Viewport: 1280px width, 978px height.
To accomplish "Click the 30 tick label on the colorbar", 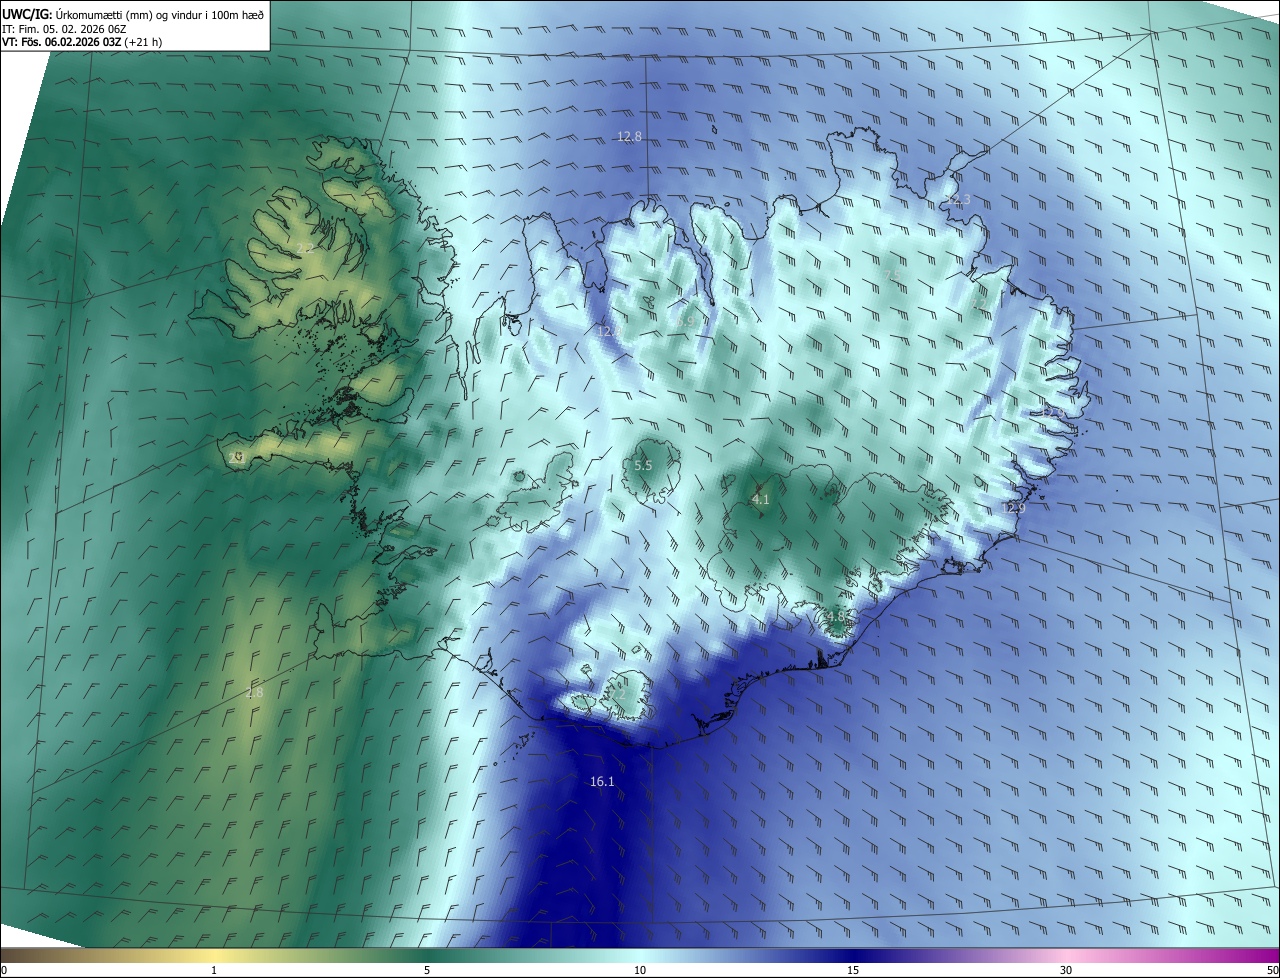I will (x=1066, y=970).
